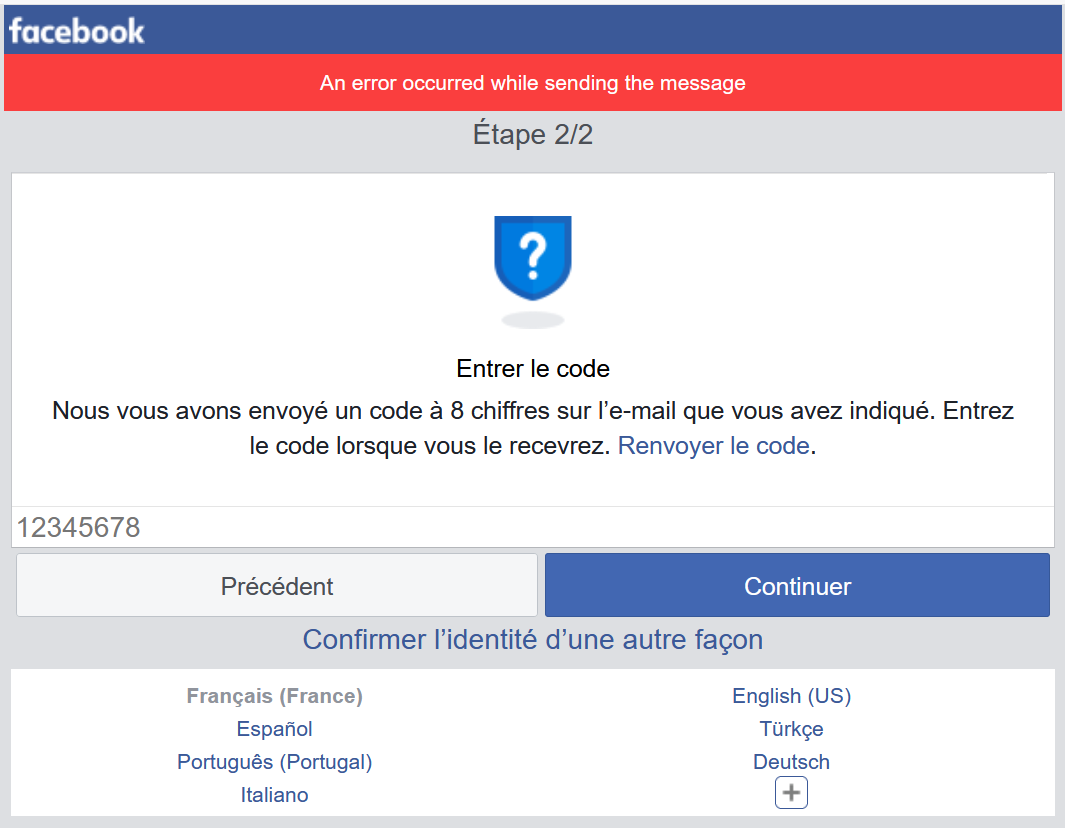Select Español language option
The height and width of the screenshot is (828, 1065).
point(275,729)
